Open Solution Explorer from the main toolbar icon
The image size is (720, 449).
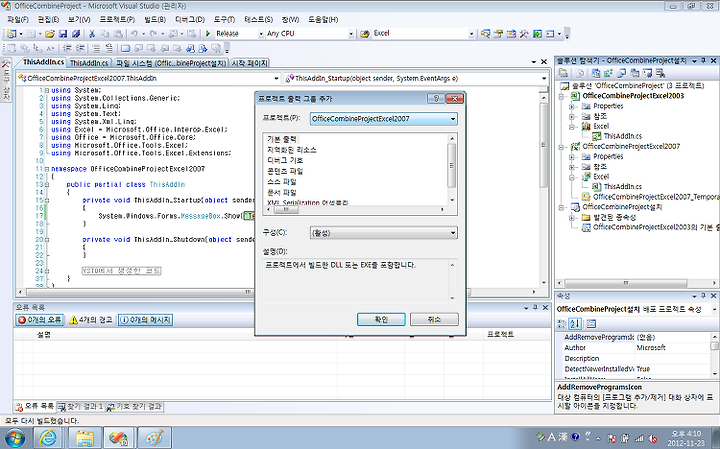tap(485, 34)
